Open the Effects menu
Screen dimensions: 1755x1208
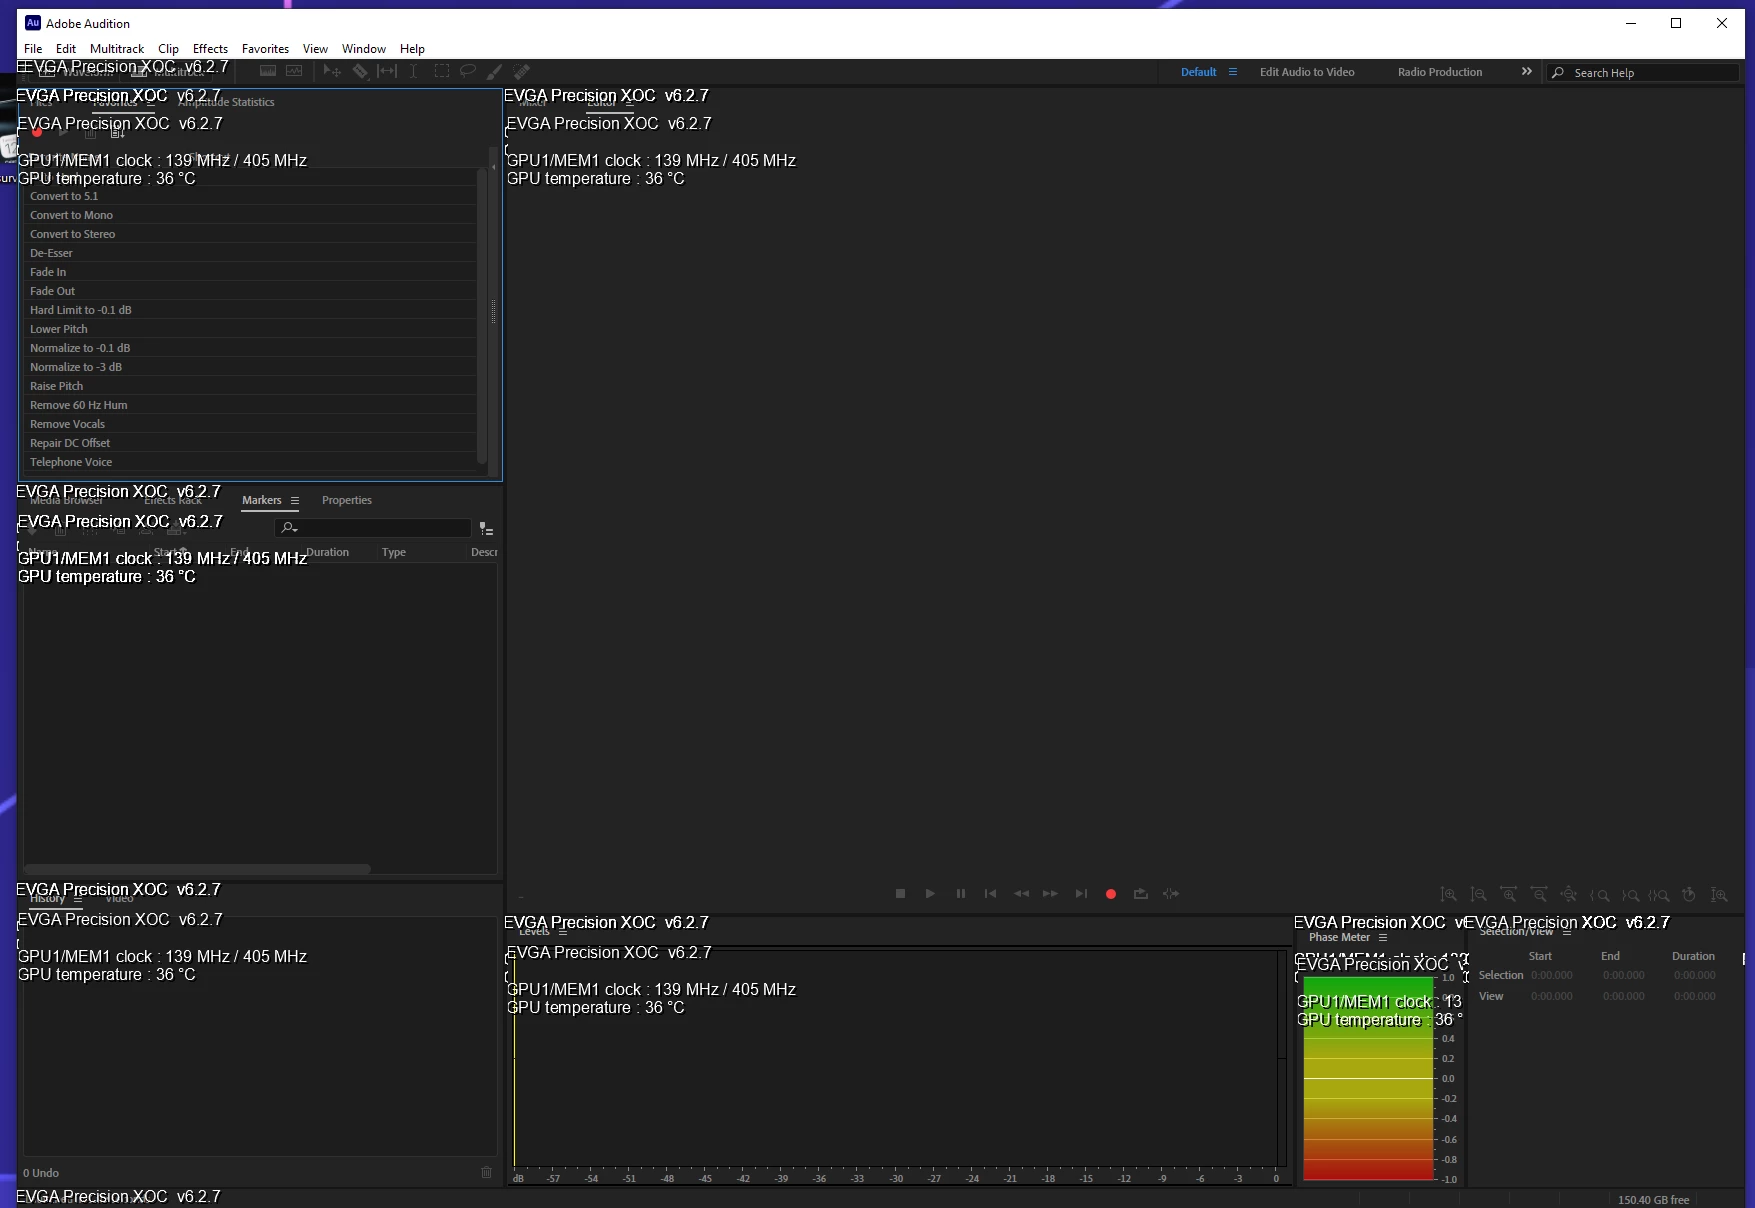tap(210, 48)
